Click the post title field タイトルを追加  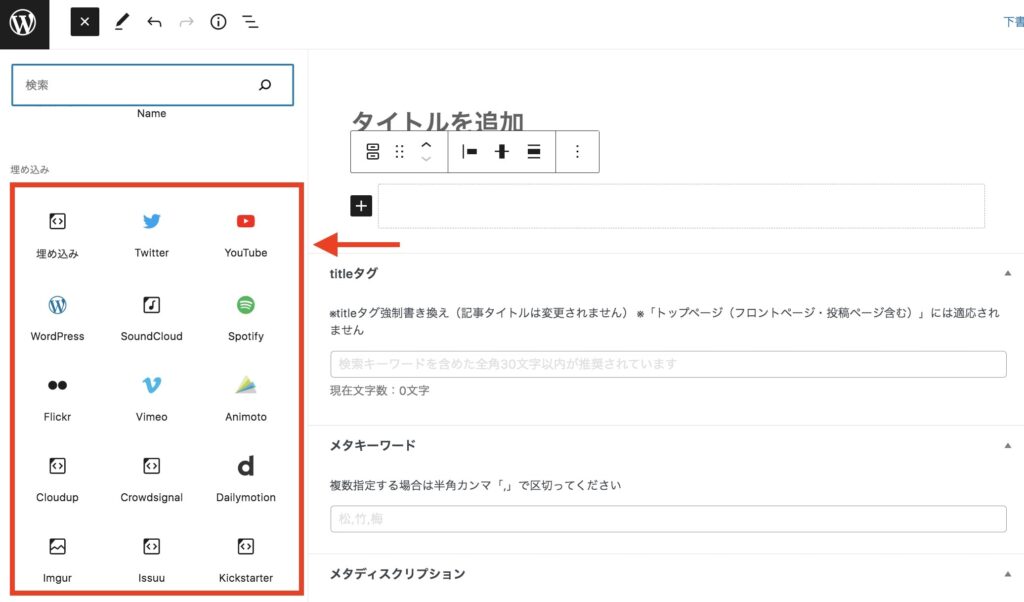click(x=438, y=121)
